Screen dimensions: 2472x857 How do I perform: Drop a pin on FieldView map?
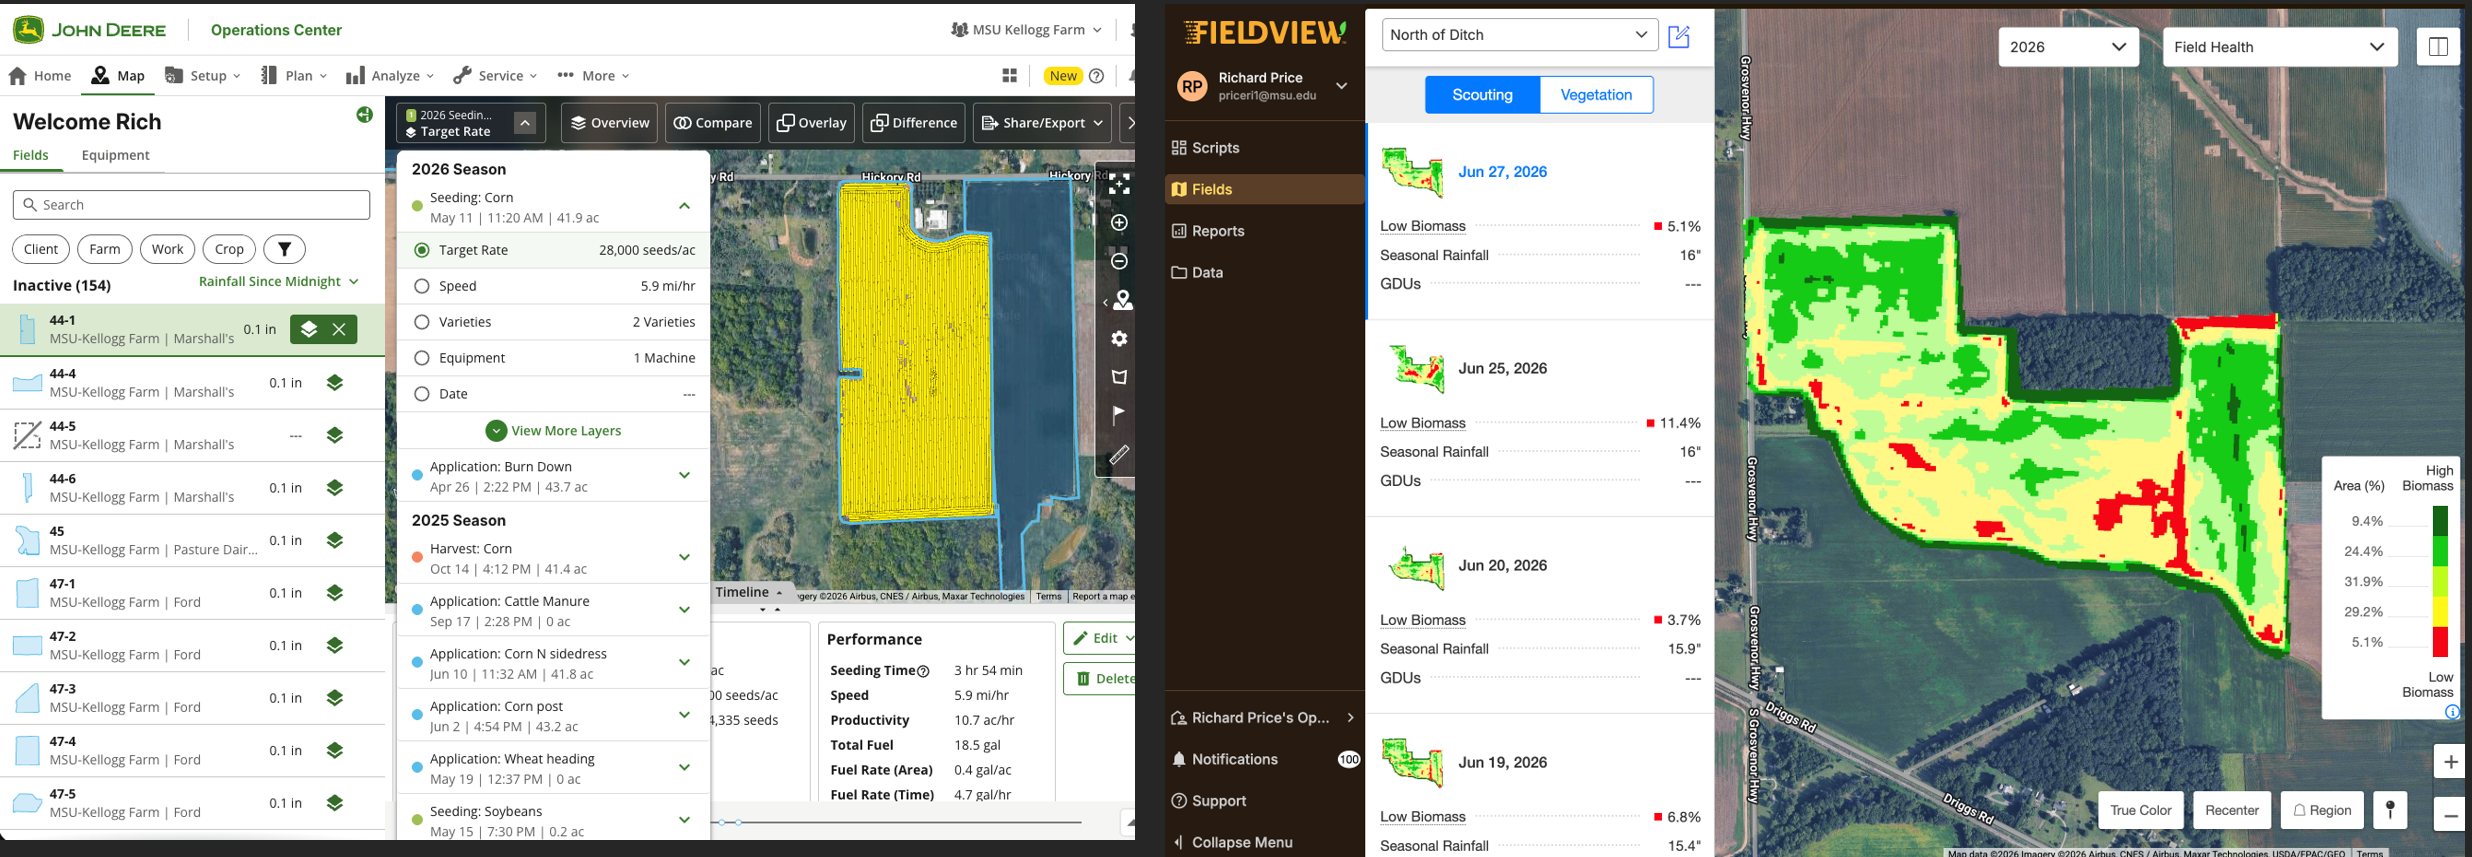click(2390, 810)
